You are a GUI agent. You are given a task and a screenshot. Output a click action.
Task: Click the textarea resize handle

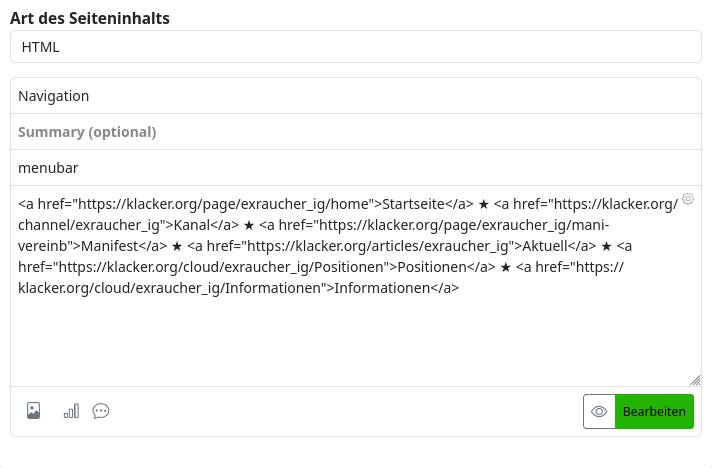click(695, 380)
